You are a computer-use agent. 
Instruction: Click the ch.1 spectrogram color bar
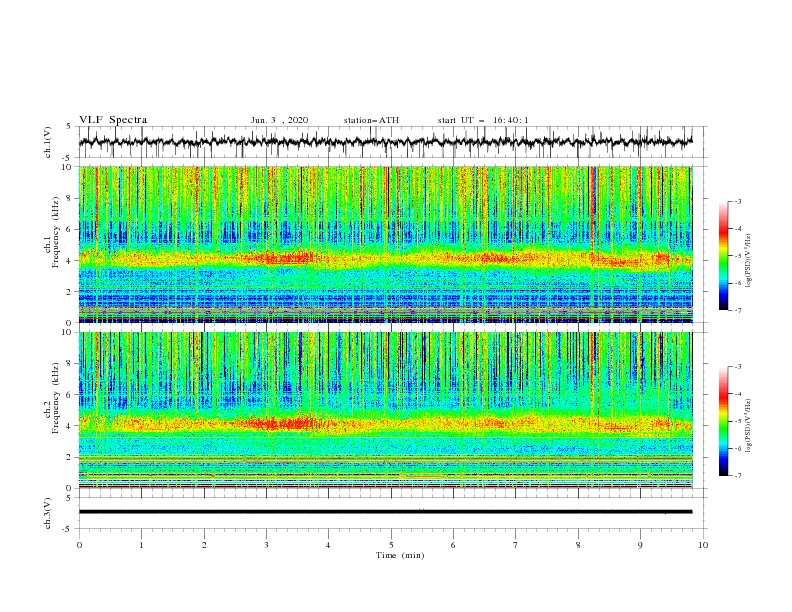(x=723, y=256)
